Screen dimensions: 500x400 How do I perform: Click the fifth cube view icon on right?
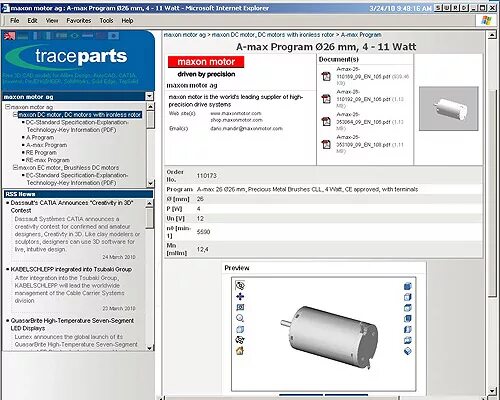(x=408, y=329)
